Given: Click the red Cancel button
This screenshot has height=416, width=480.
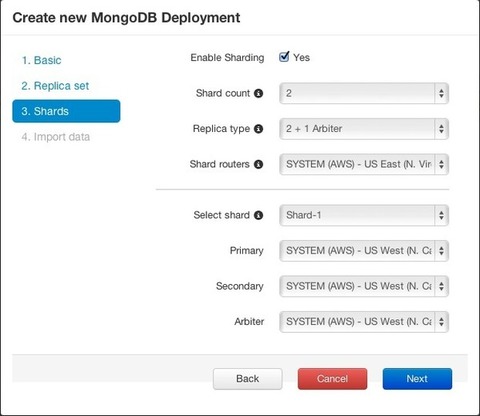Looking at the screenshot, I should pyautogui.click(x=332, y=379).
